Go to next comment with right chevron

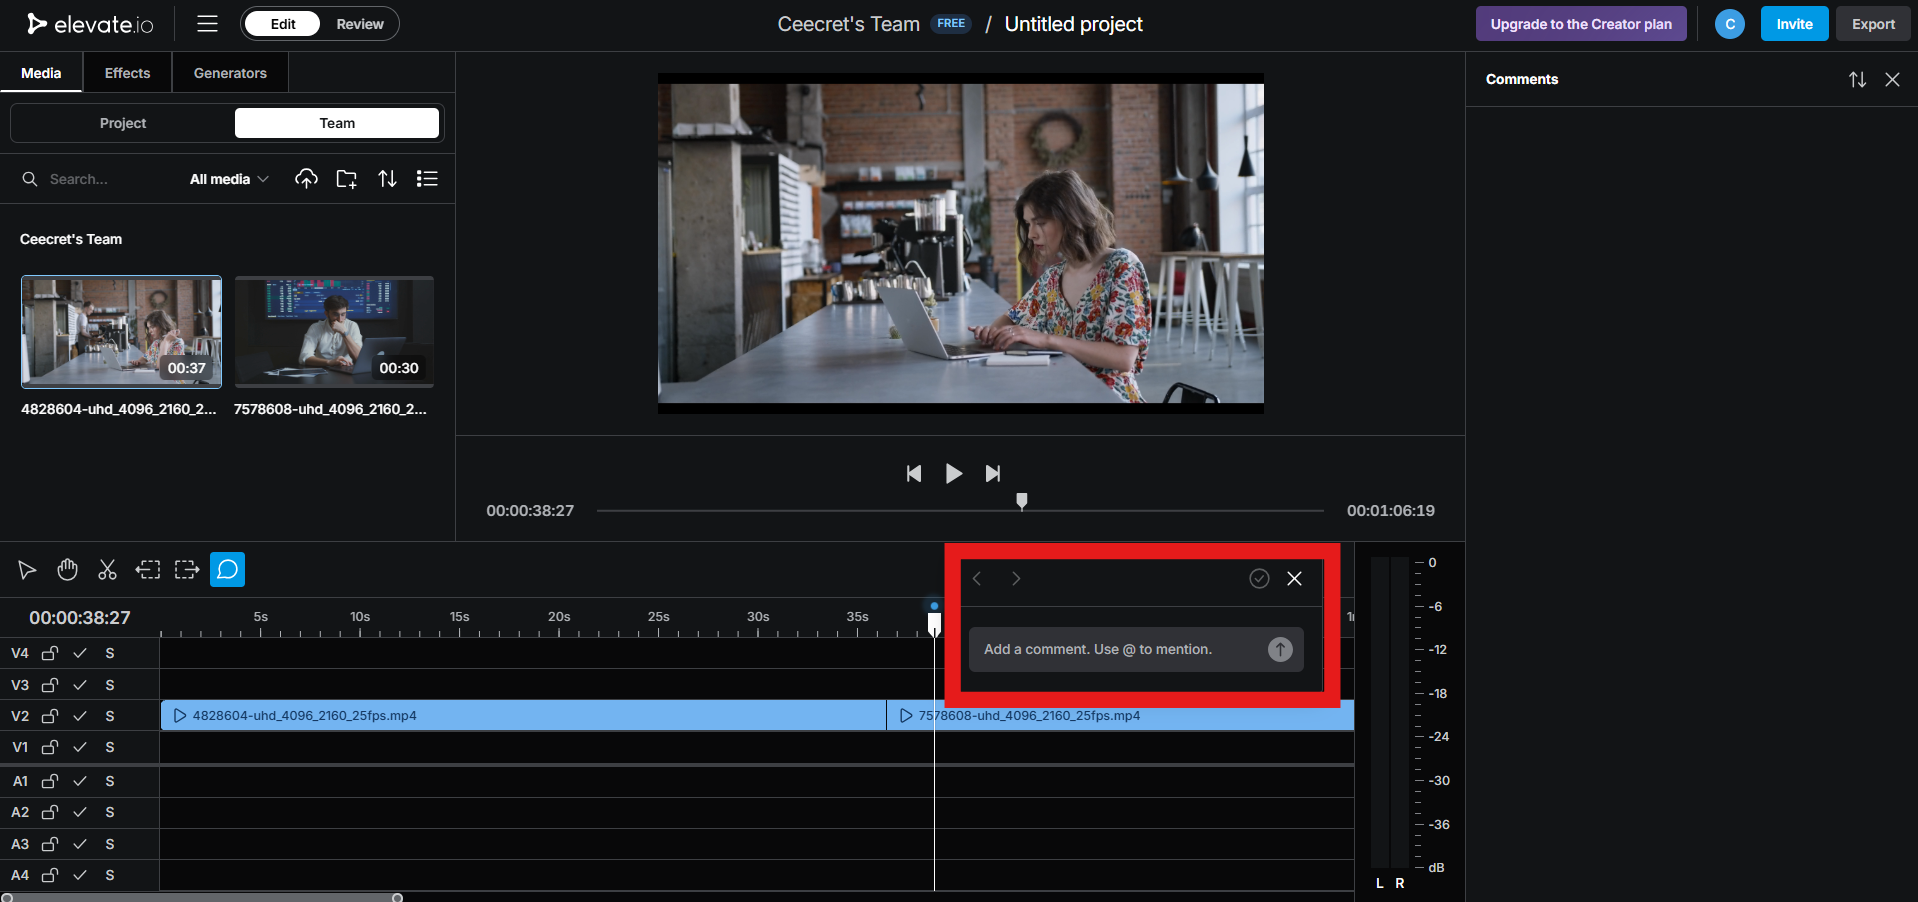tap(1016, 578)
